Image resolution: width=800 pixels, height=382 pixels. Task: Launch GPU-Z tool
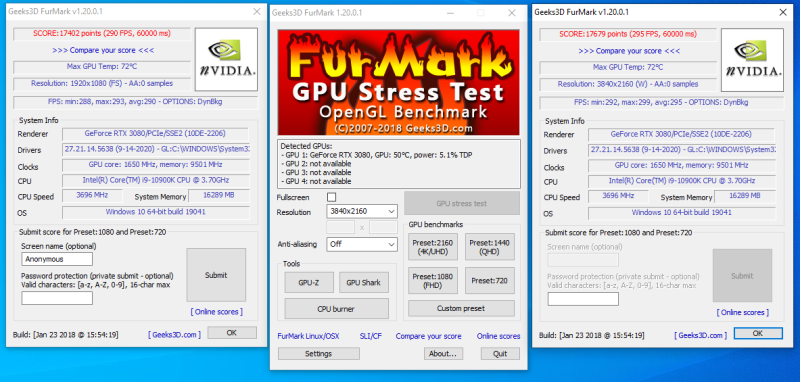[309, 282]
